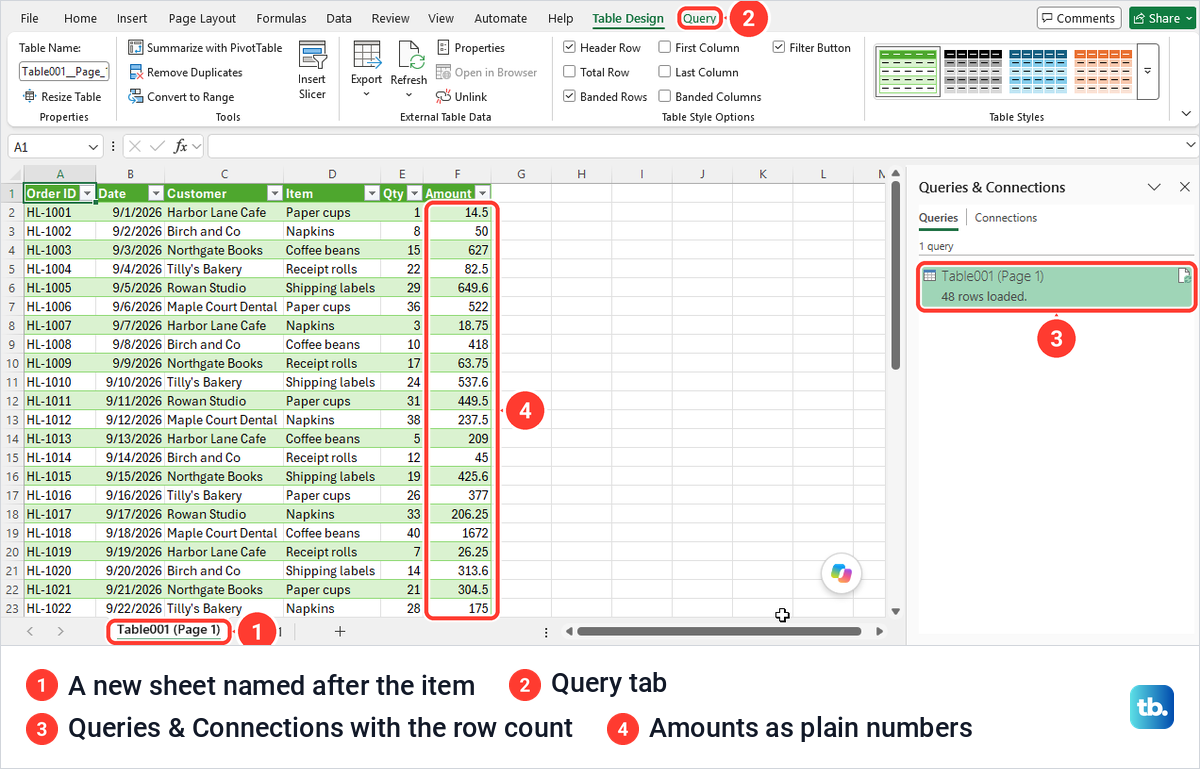Image resolution: width=1200 pixels, height=769 pixels.
Task: Open the File menu
Action: (30, 18)
